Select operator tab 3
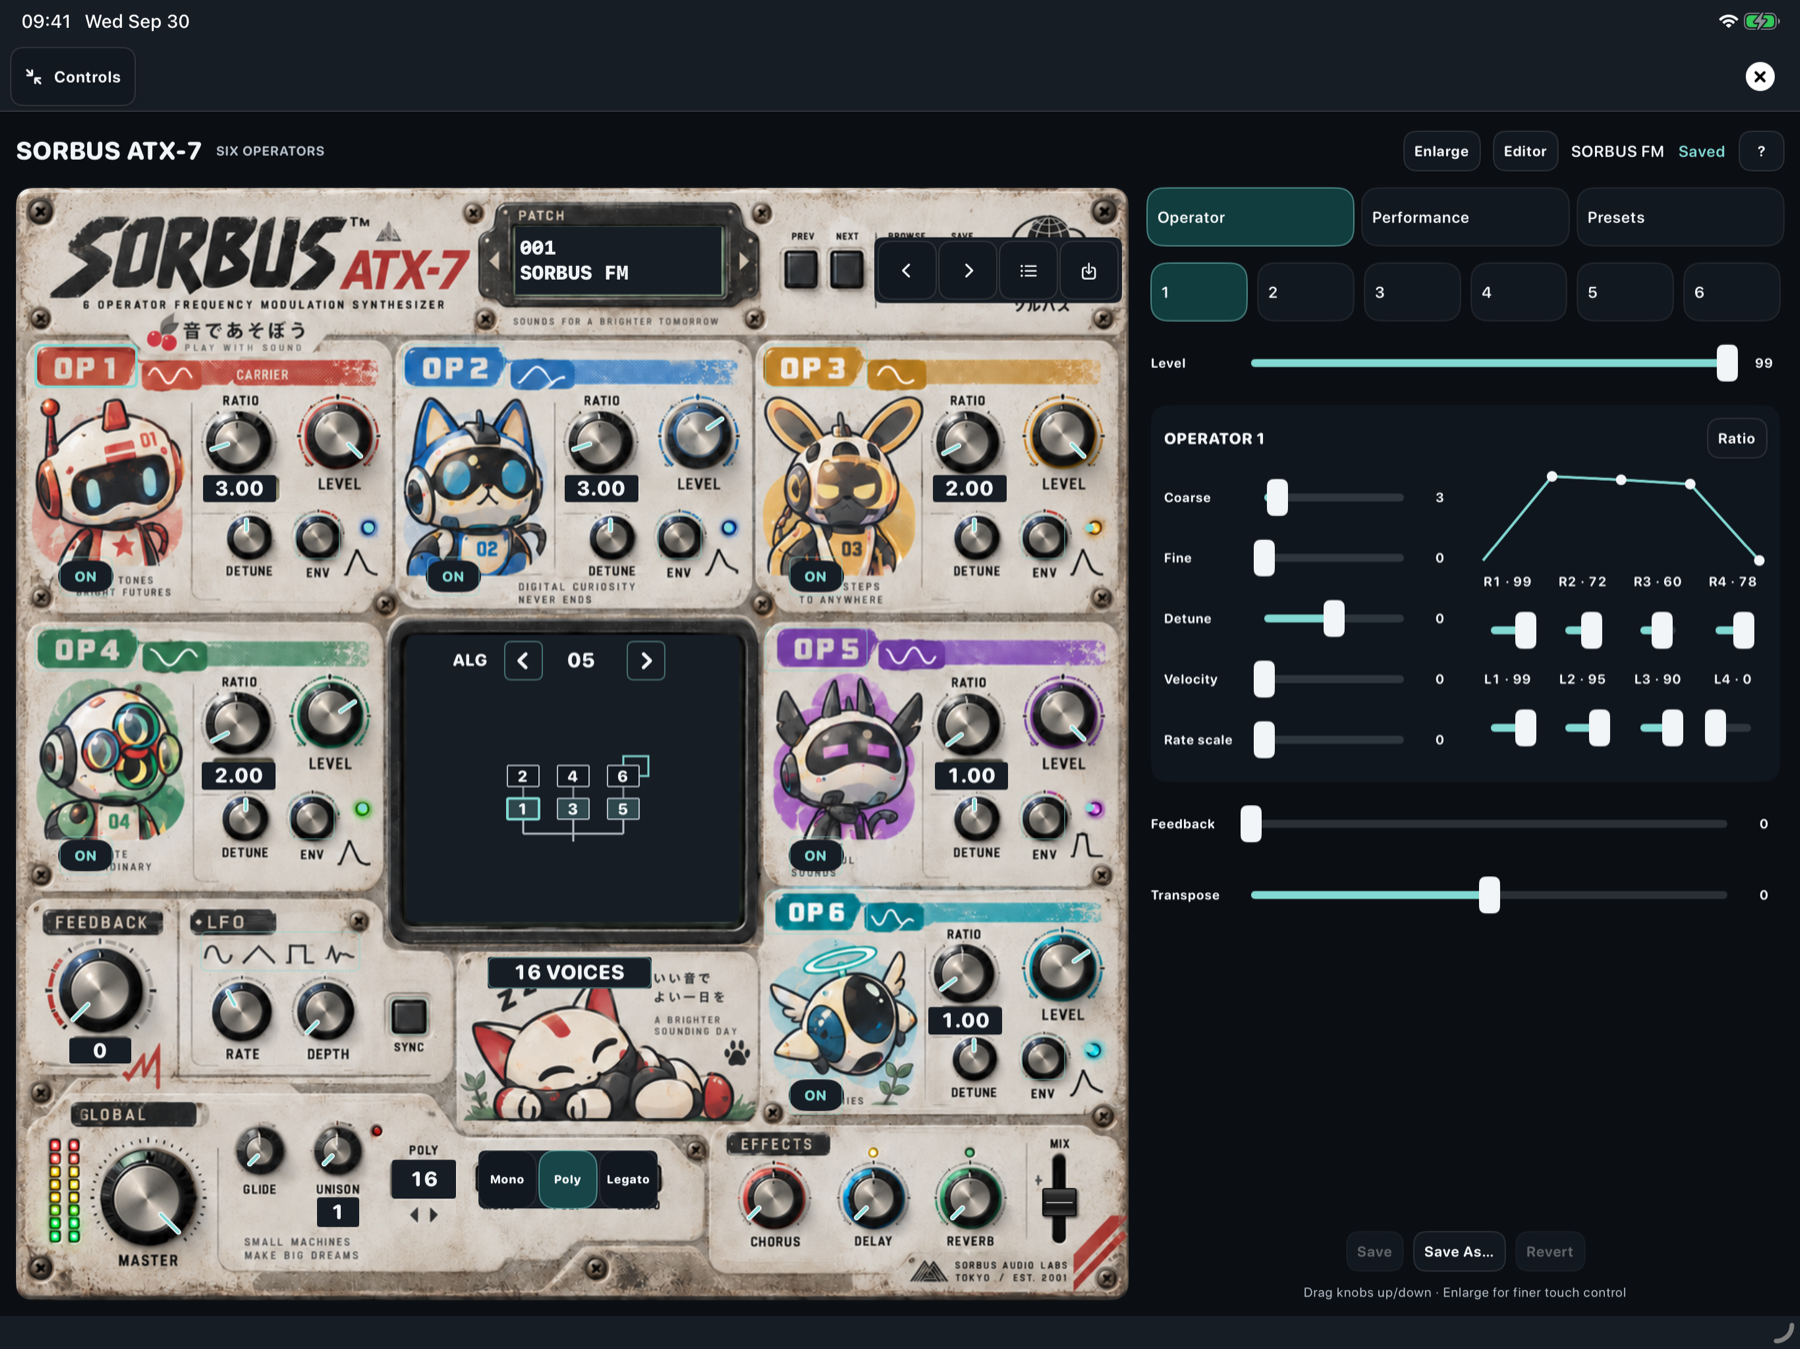 click(x=1412, y=292)
